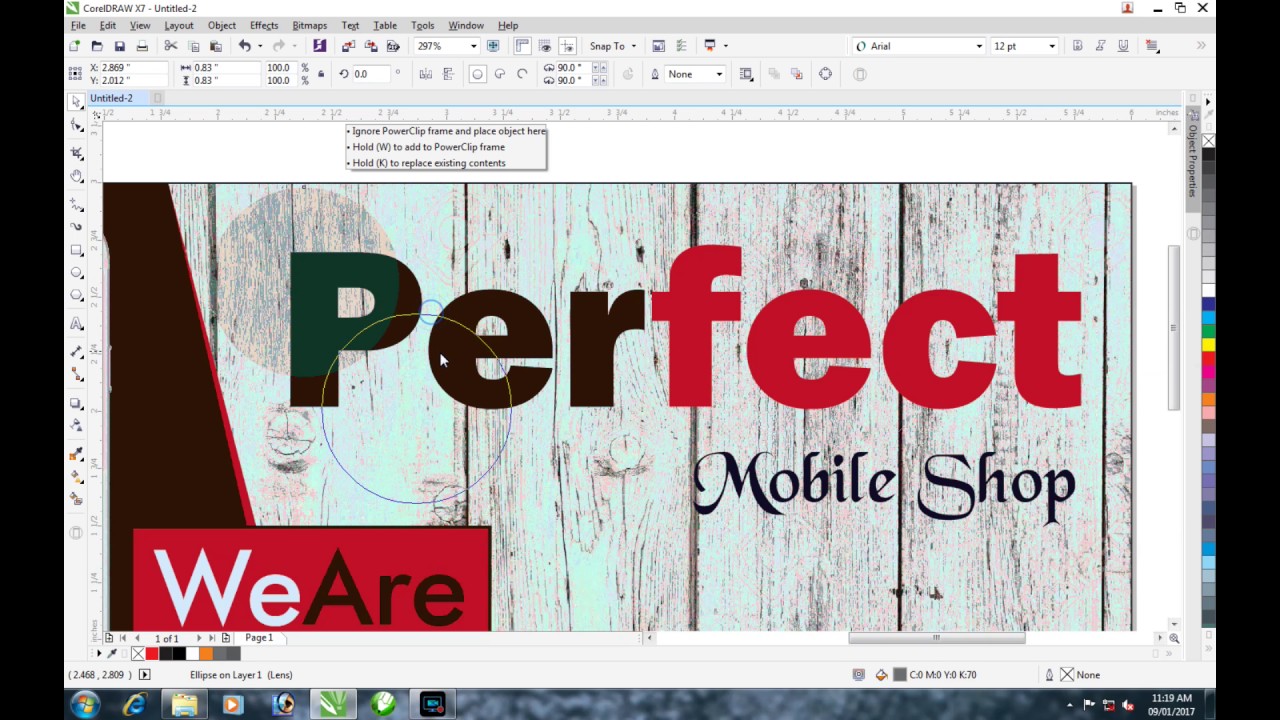Select Ellipse shape type button
The height and width of the screenshot is (720, 1280).
coord(477,74)
